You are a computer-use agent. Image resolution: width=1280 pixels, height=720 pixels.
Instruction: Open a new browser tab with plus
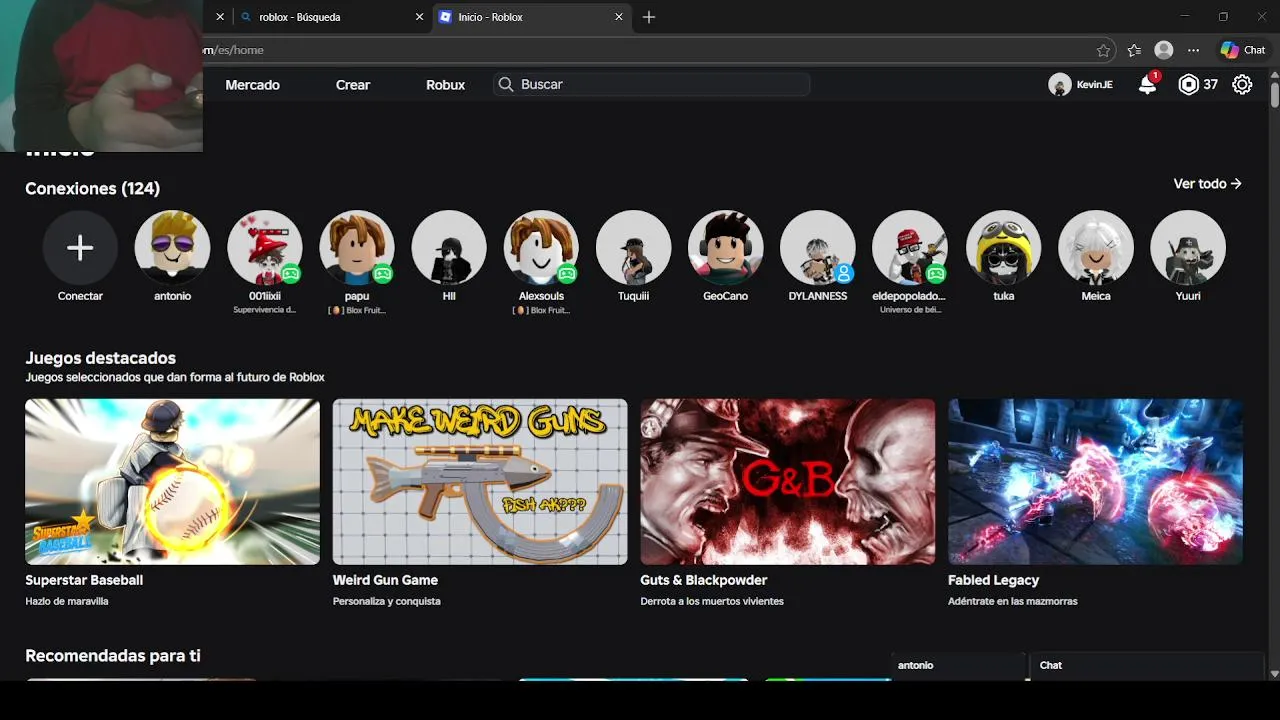pyautogui.click(x=649, y=17)
